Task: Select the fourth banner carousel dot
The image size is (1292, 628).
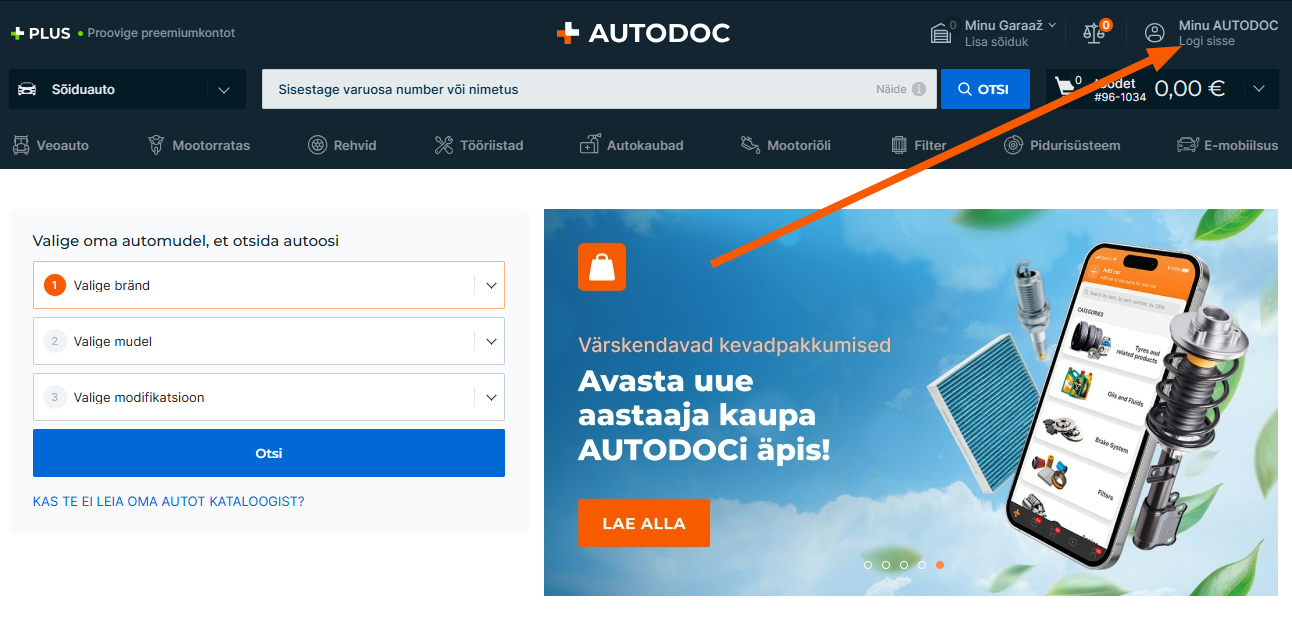Action: [x=922, y=565]
